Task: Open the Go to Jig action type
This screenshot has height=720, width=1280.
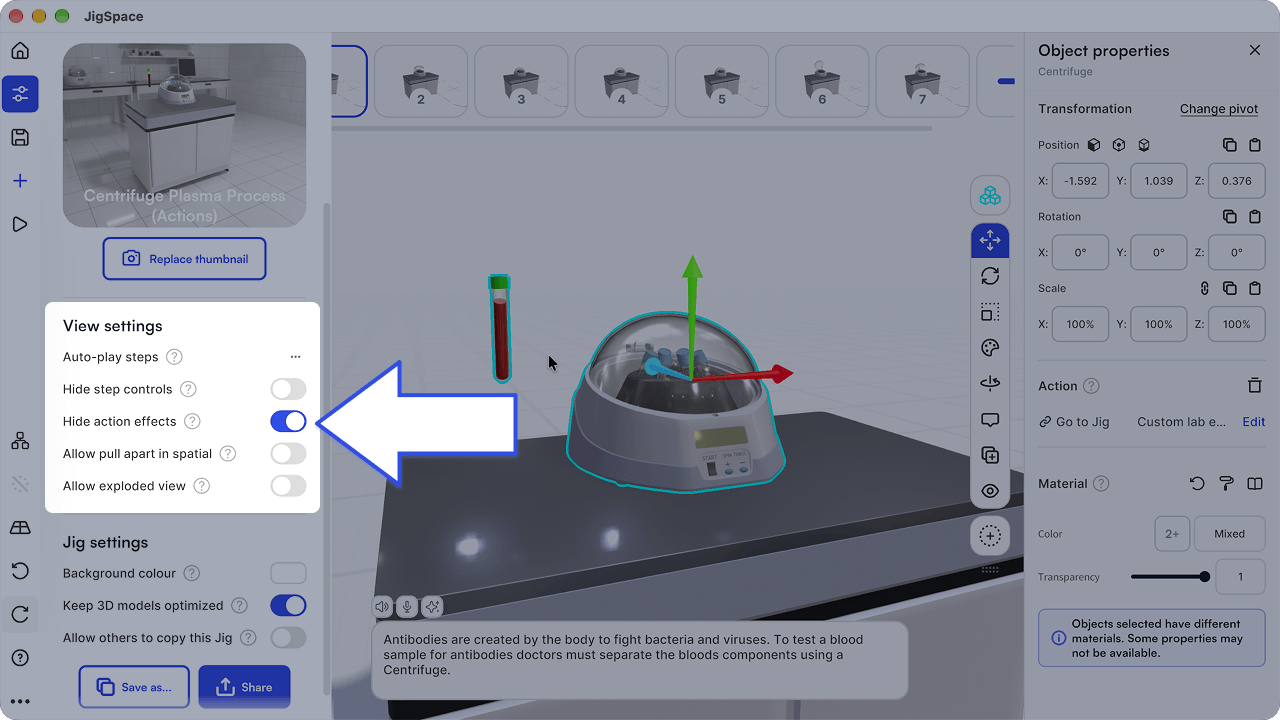Action: (x=1075, y=422)
